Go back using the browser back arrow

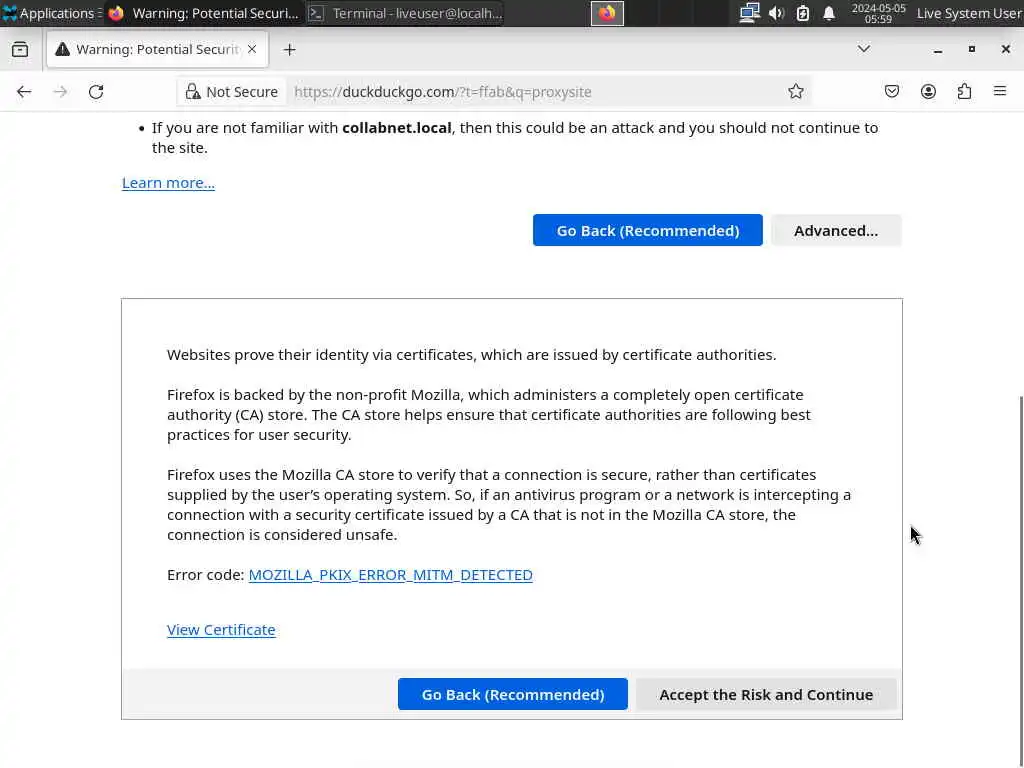[24, 92]
